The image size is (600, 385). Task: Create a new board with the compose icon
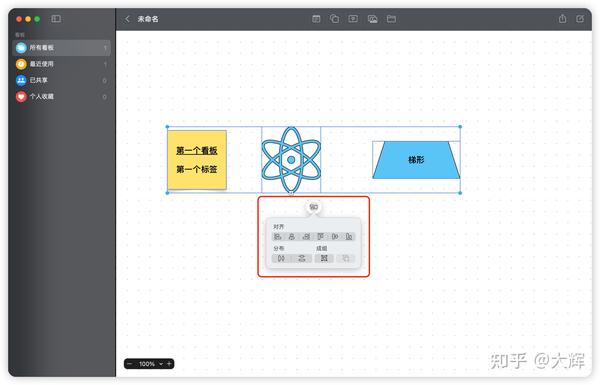point(580,19)
